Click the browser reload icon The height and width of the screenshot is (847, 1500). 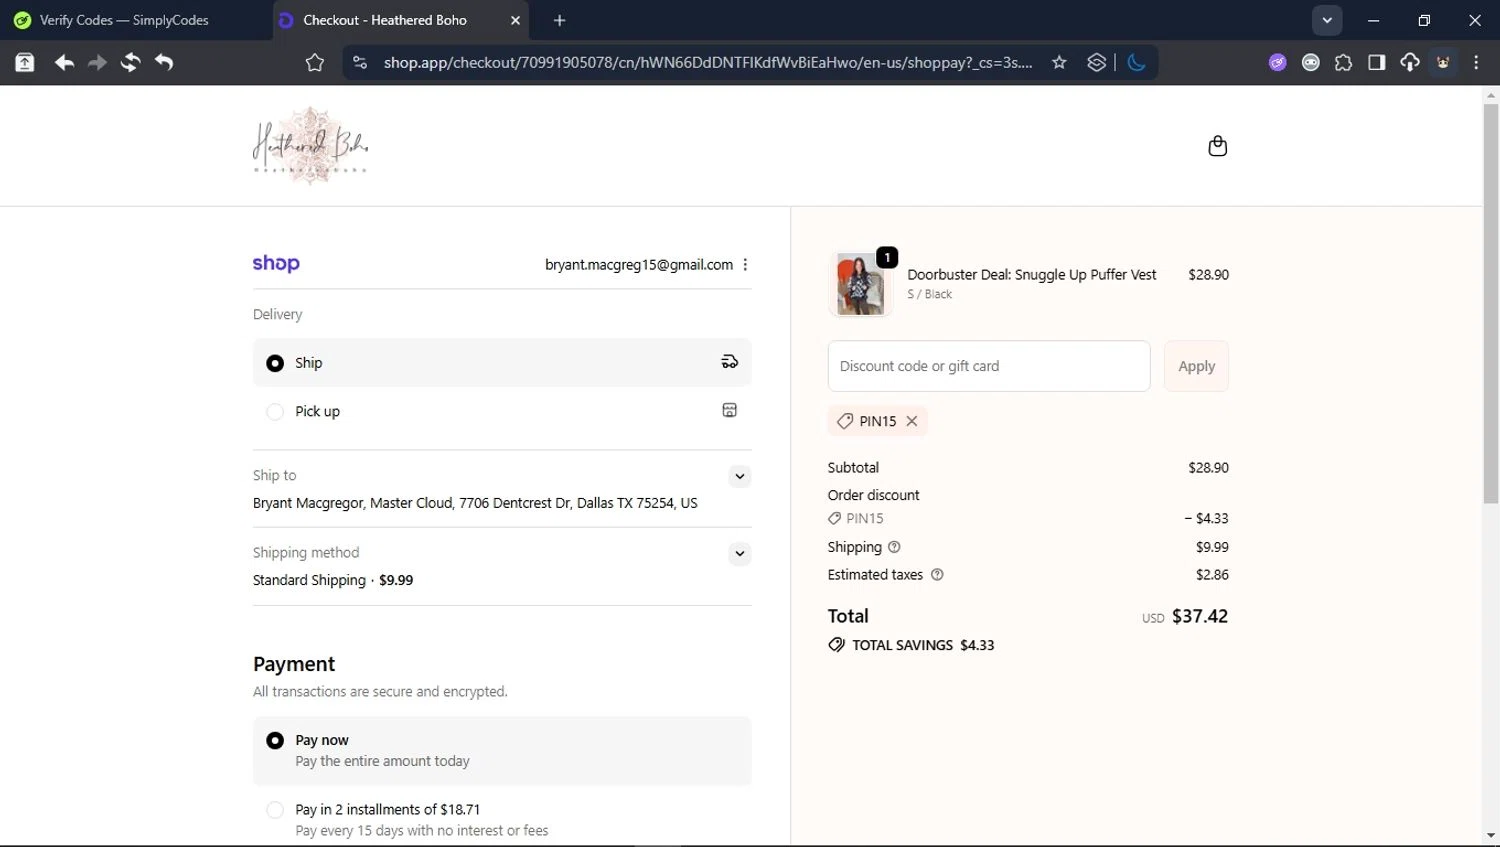pos(130,62)
